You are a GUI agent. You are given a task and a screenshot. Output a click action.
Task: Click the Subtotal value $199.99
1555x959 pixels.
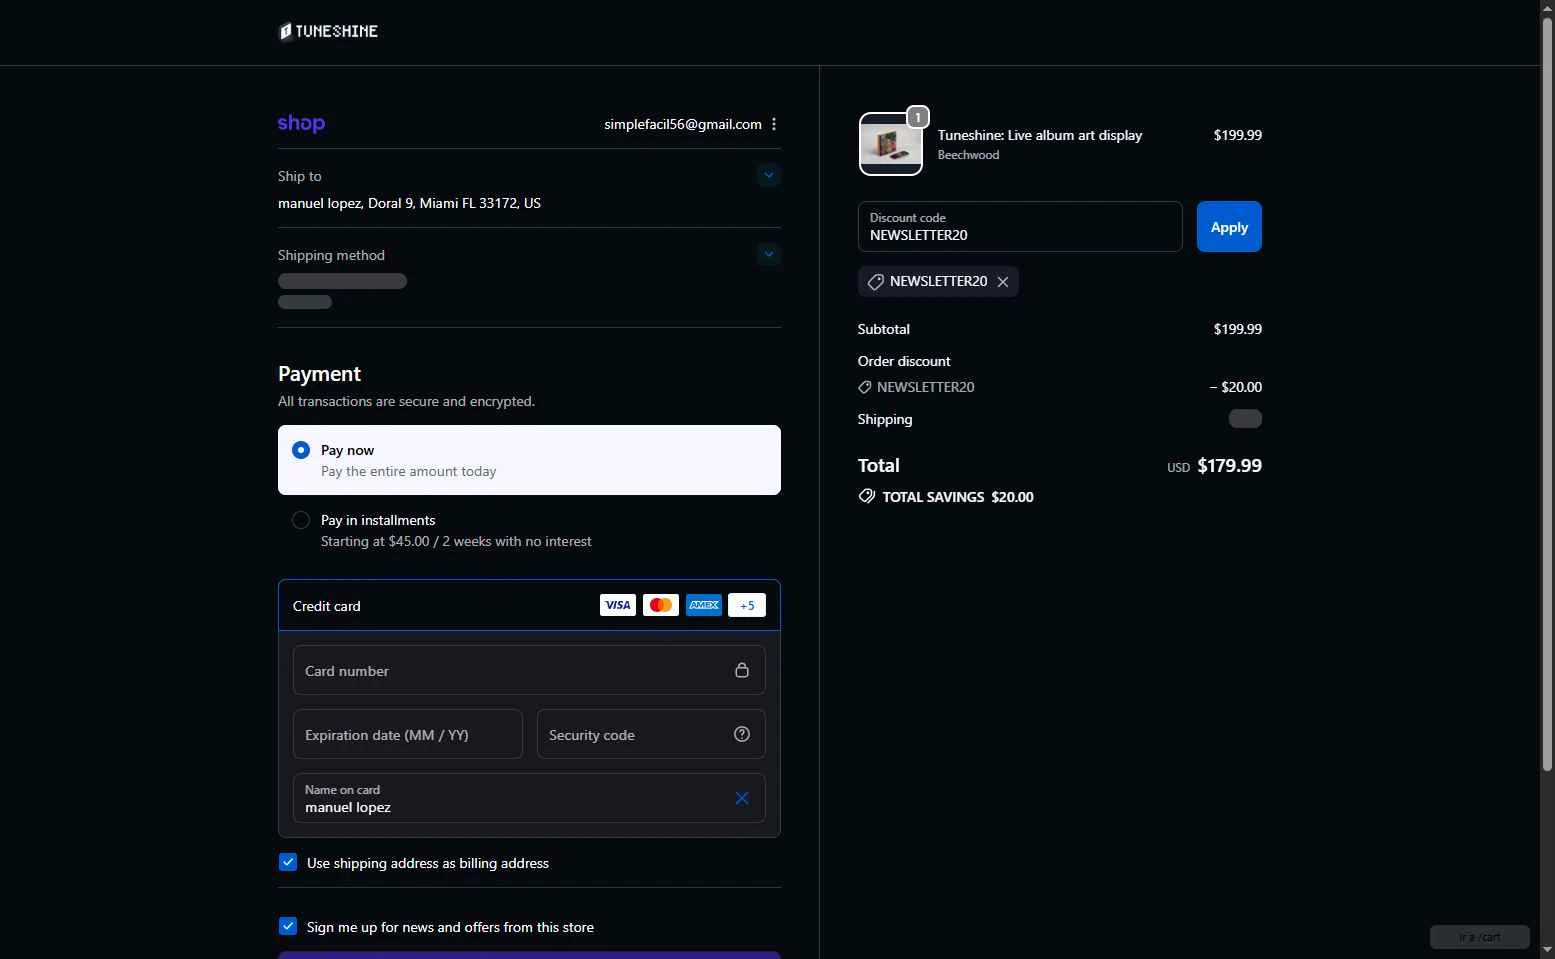[x=1238, y=329]
